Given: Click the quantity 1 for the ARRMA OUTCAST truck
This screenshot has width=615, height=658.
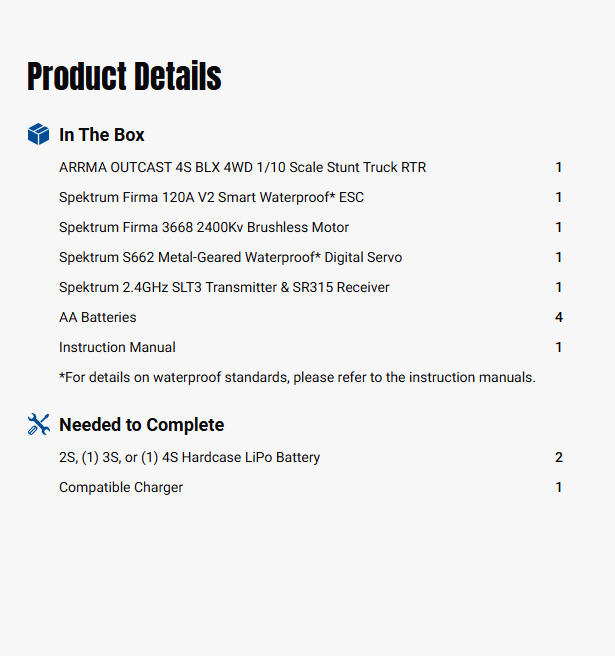Looking at the screenshot, I should click(559, 167).
